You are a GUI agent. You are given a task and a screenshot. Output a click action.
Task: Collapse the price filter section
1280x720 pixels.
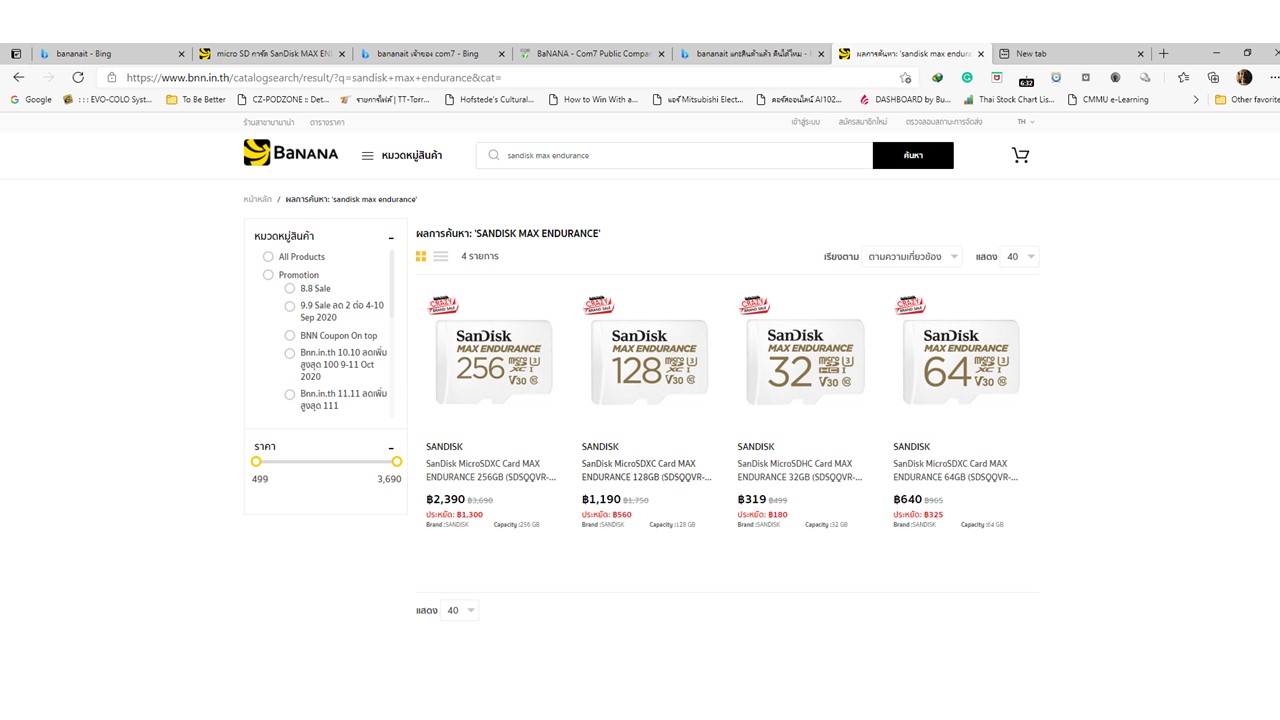point(391,449)
